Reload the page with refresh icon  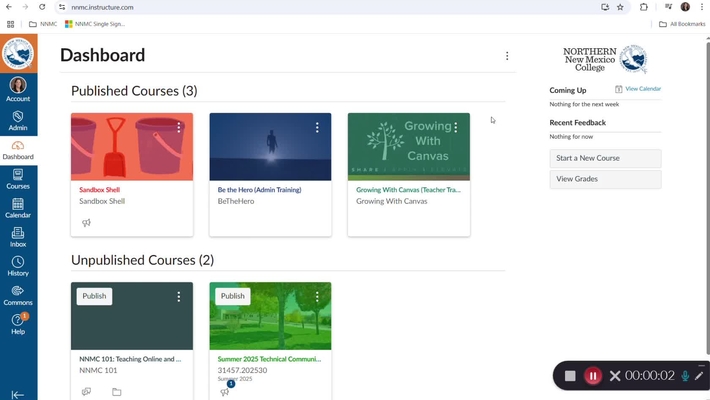[x=42, y=7]
